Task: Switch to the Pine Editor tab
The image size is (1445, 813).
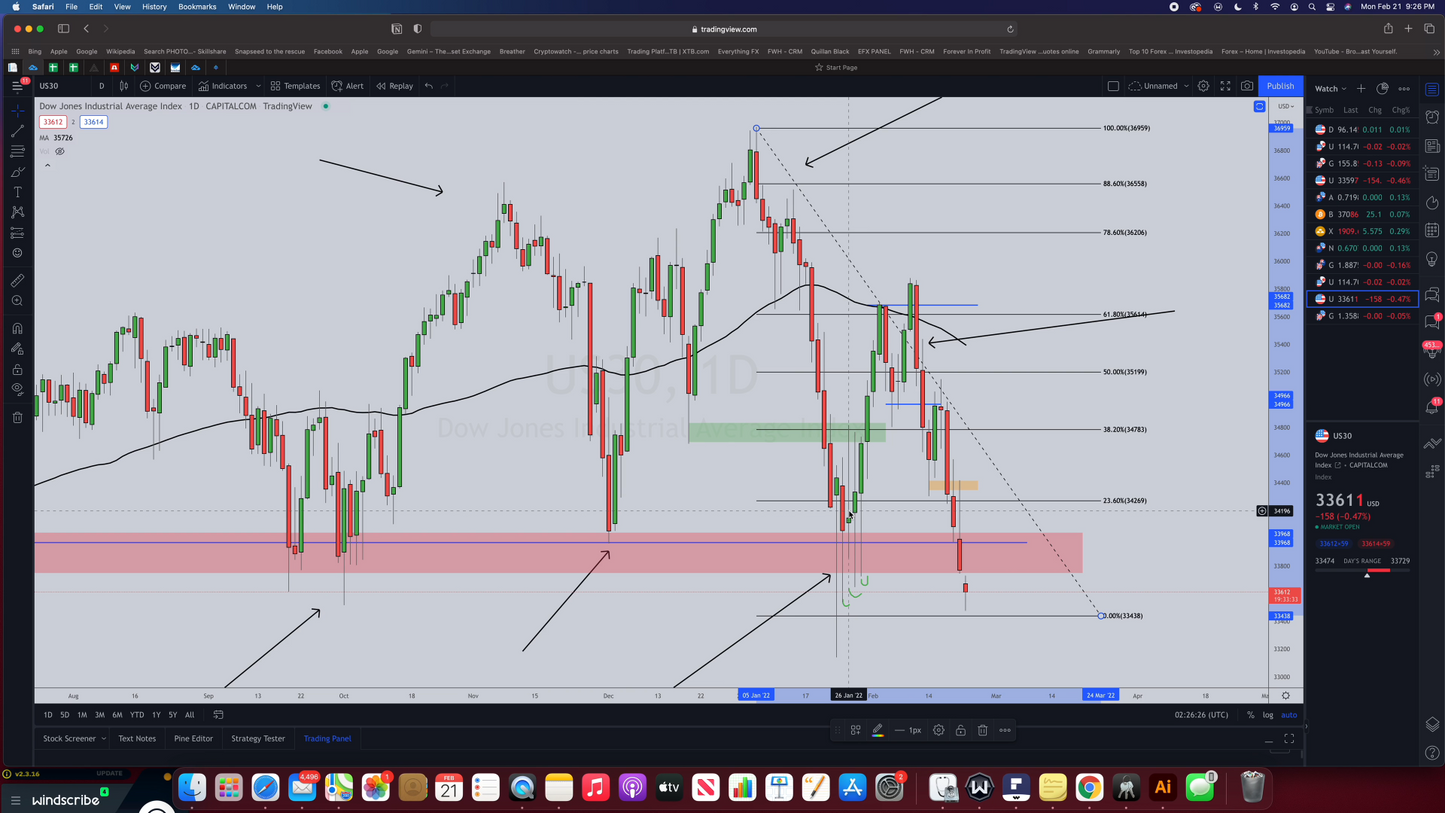Action: pyautogui.click(x=193, y=739)
